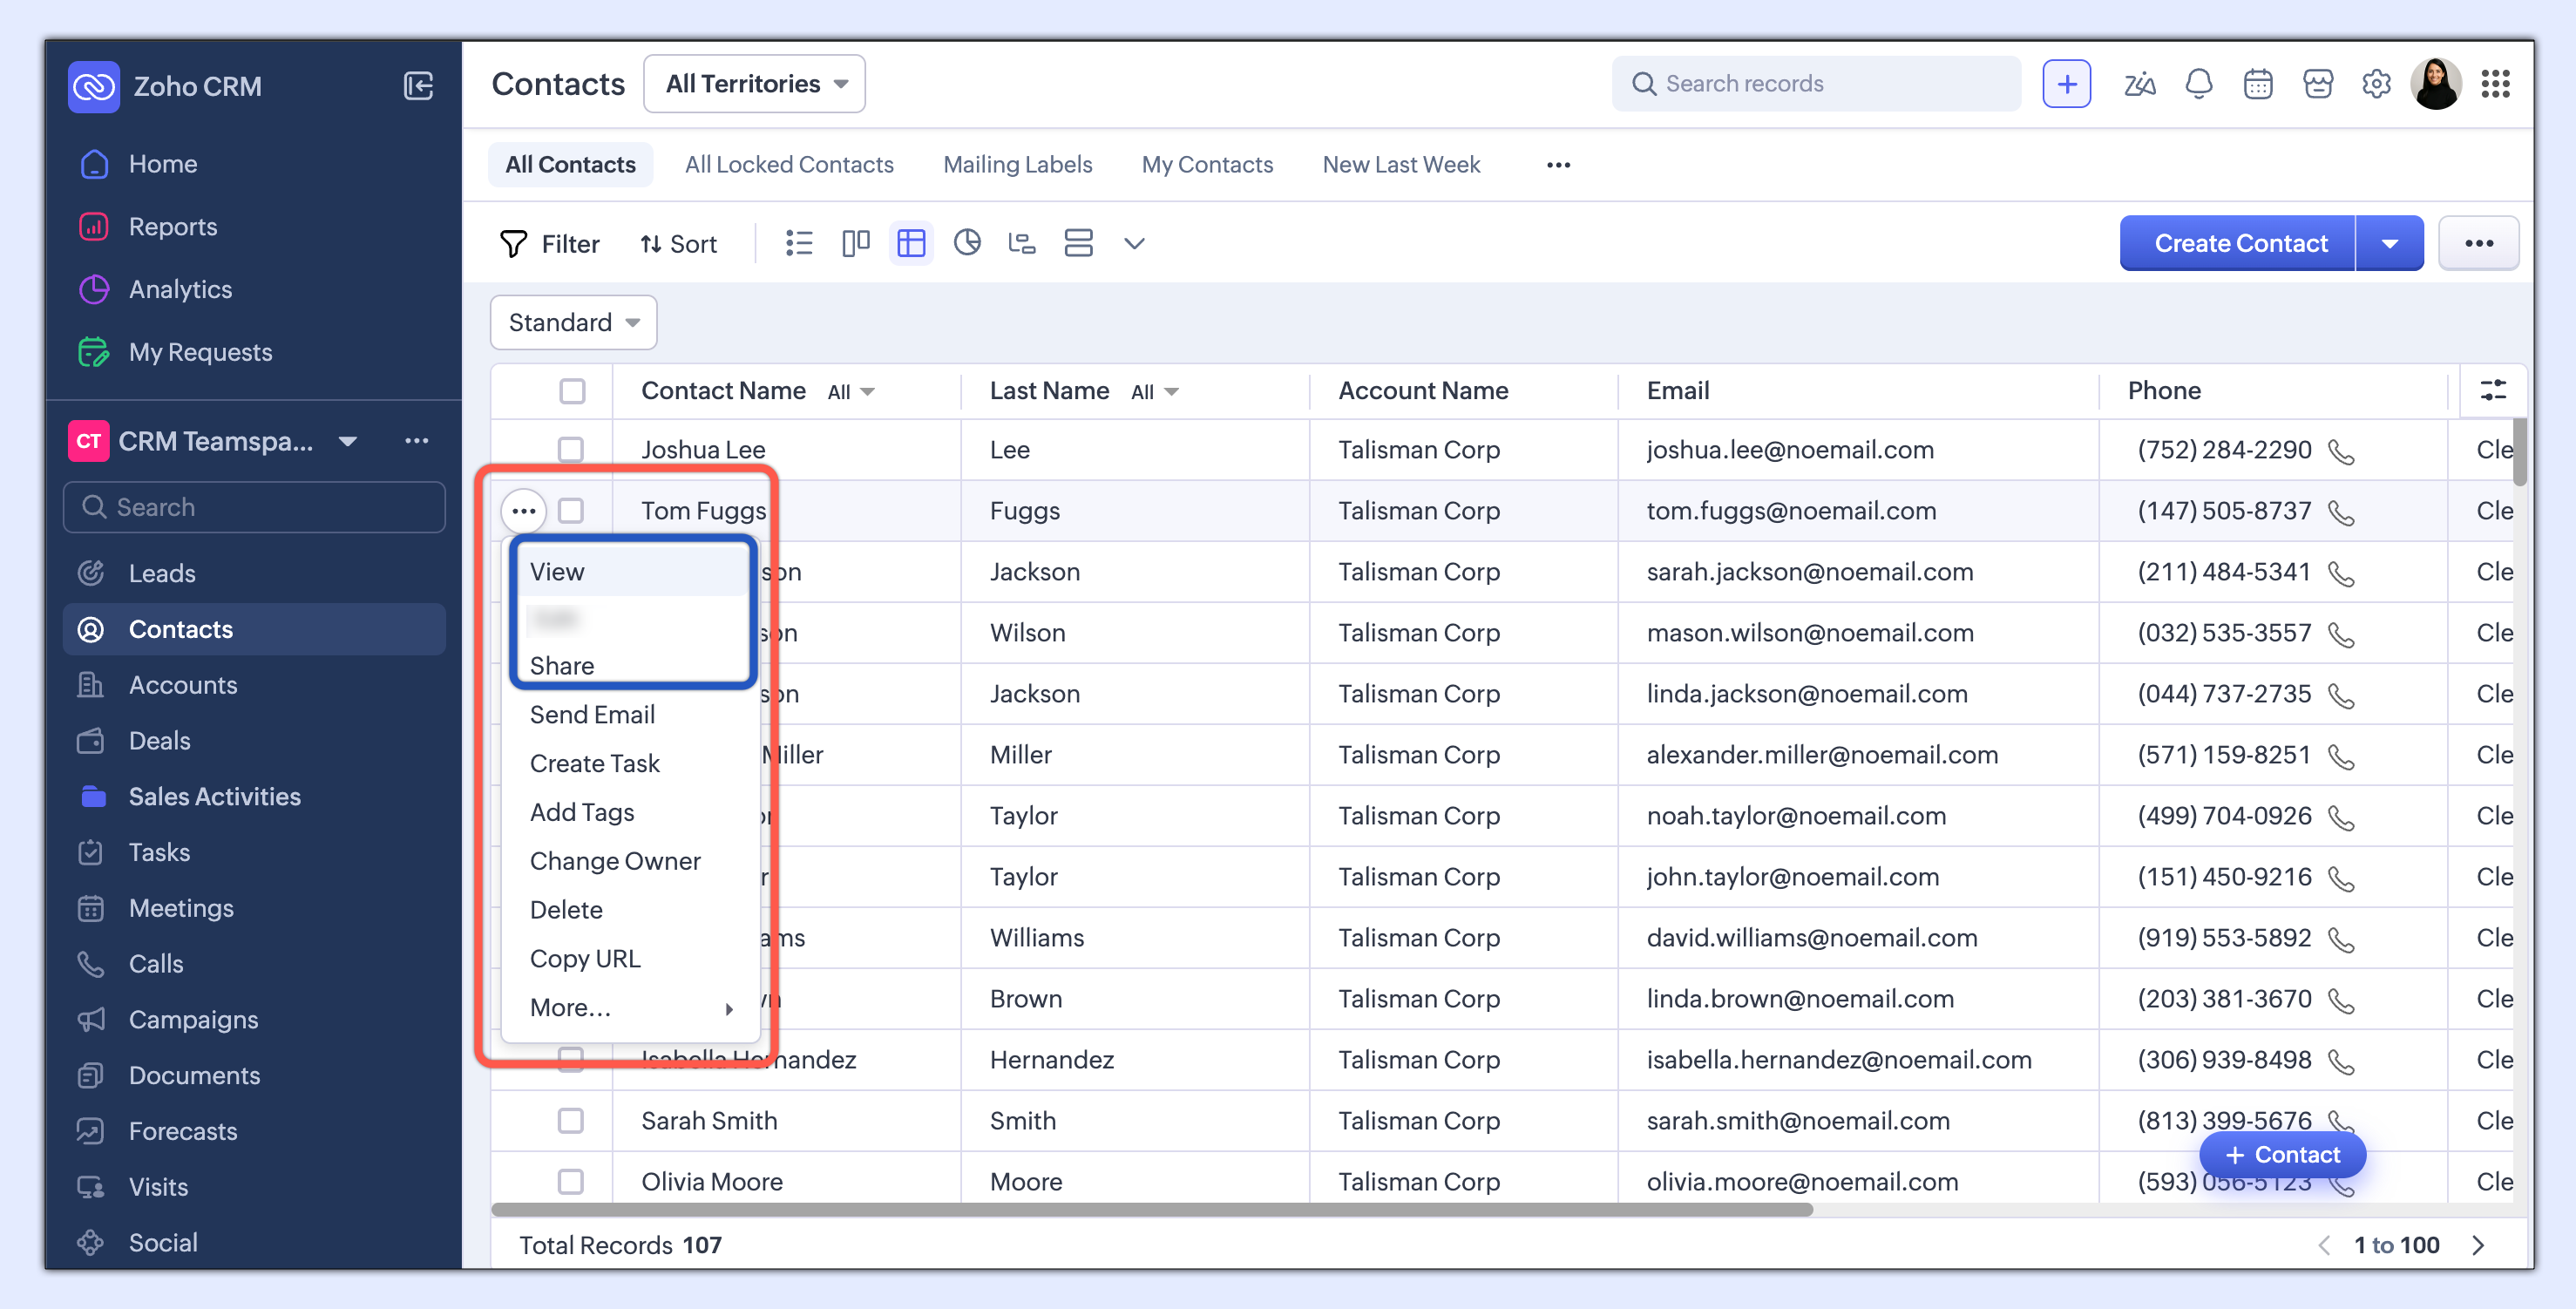Select the Olivia Moore row checkbox
The height and width of the screenshot is (1309, 2576).
click(571, 1182)
